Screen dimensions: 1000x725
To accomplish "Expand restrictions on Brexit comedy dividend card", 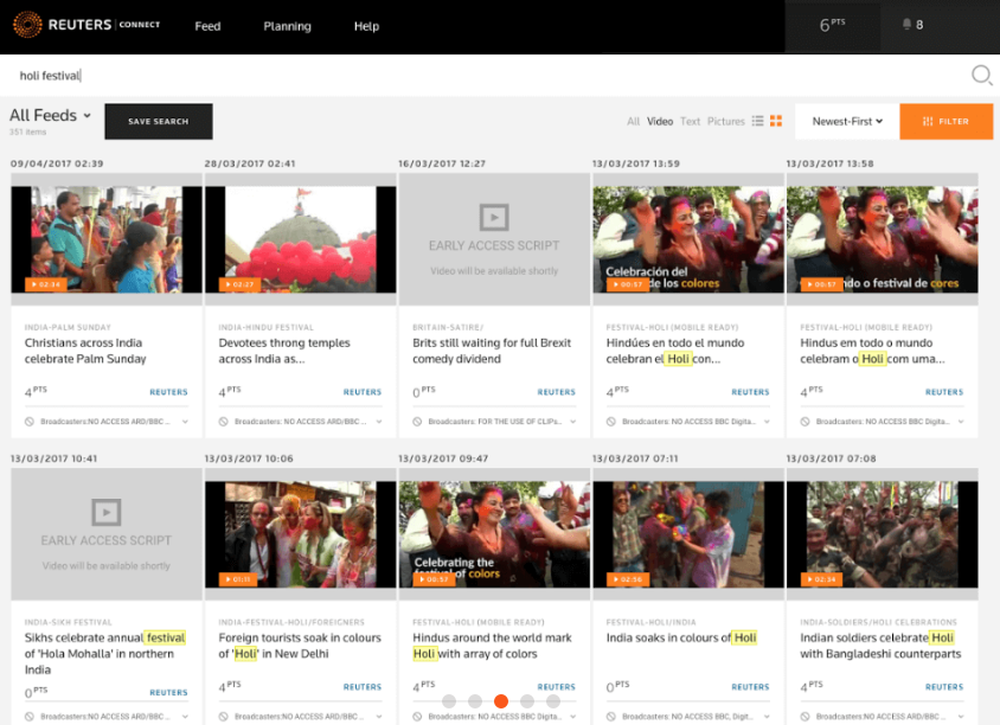I will 573,421.
